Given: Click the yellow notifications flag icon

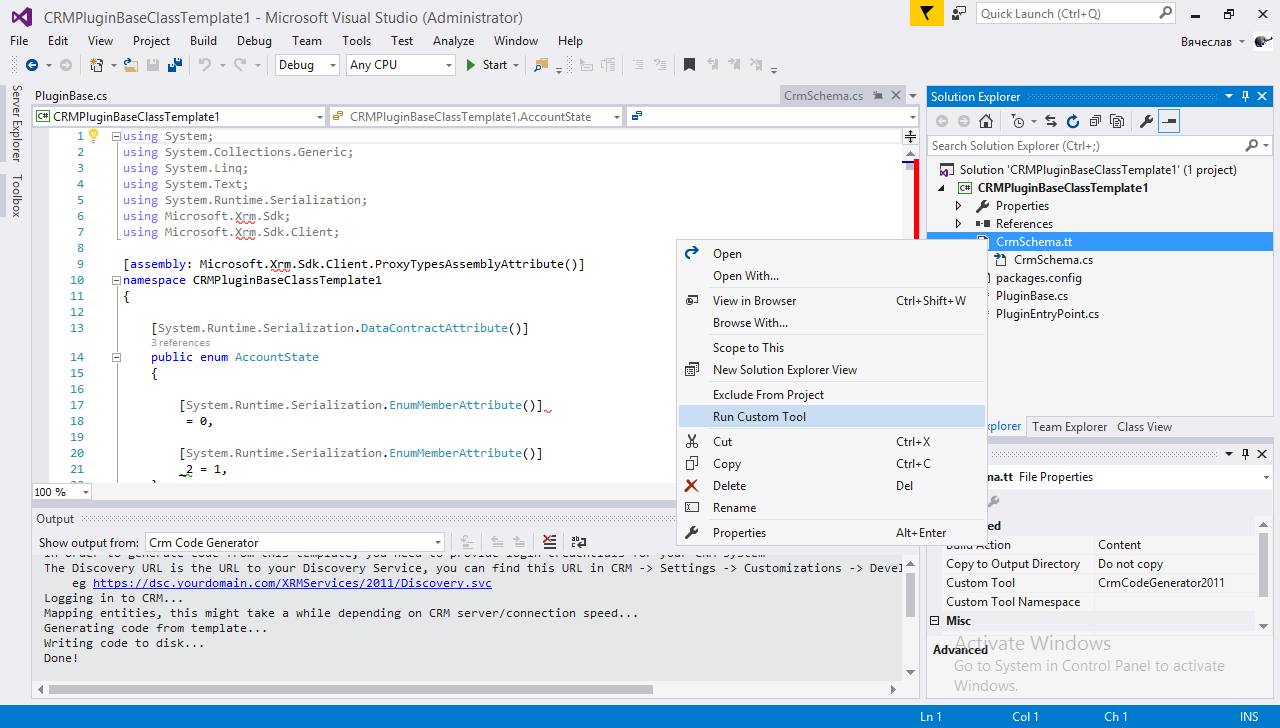Looking at the screenshot, I should 926,13.
